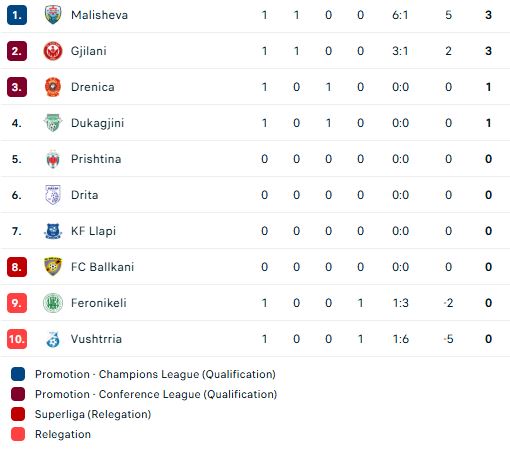Click the Drenica club crest icon

pyautogui.click(x=53, y=87)
